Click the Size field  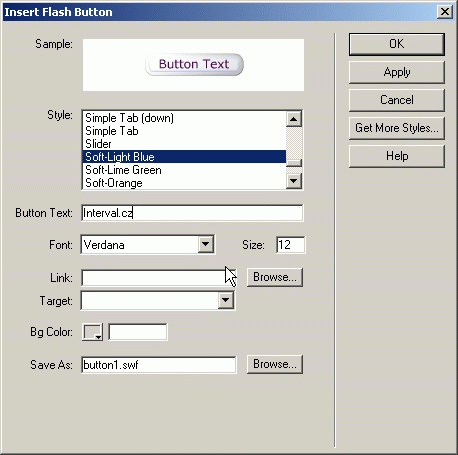(290, 245)
